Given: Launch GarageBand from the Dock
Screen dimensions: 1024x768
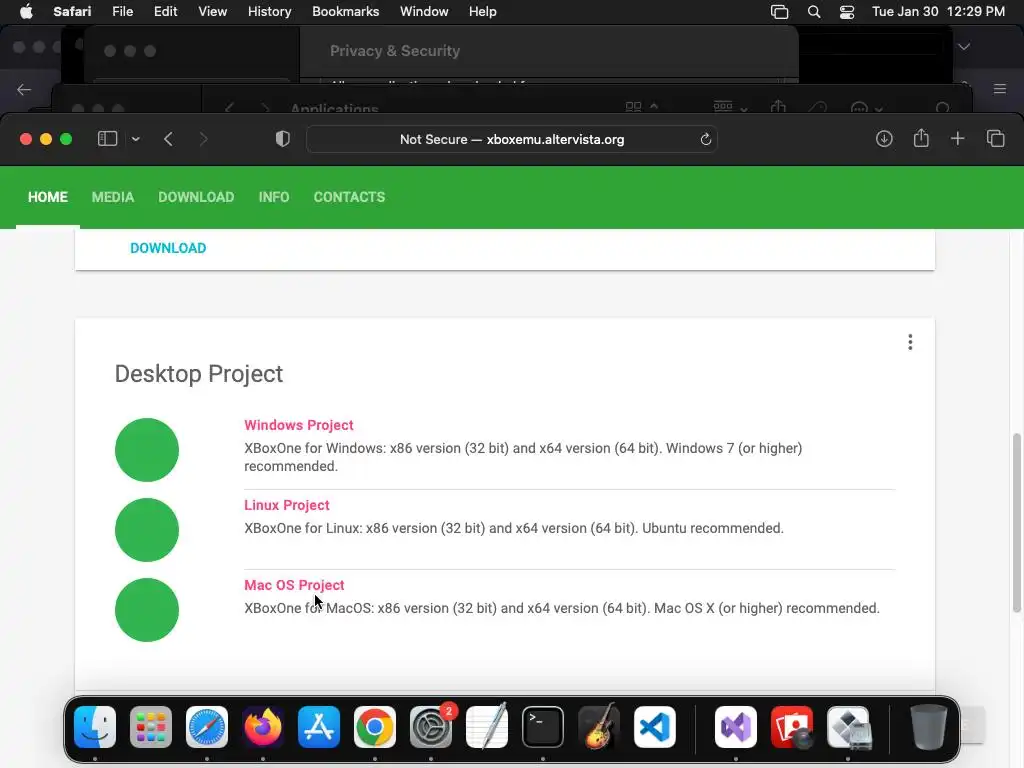Looking at the screenshot, I should [x=599, y=726].
